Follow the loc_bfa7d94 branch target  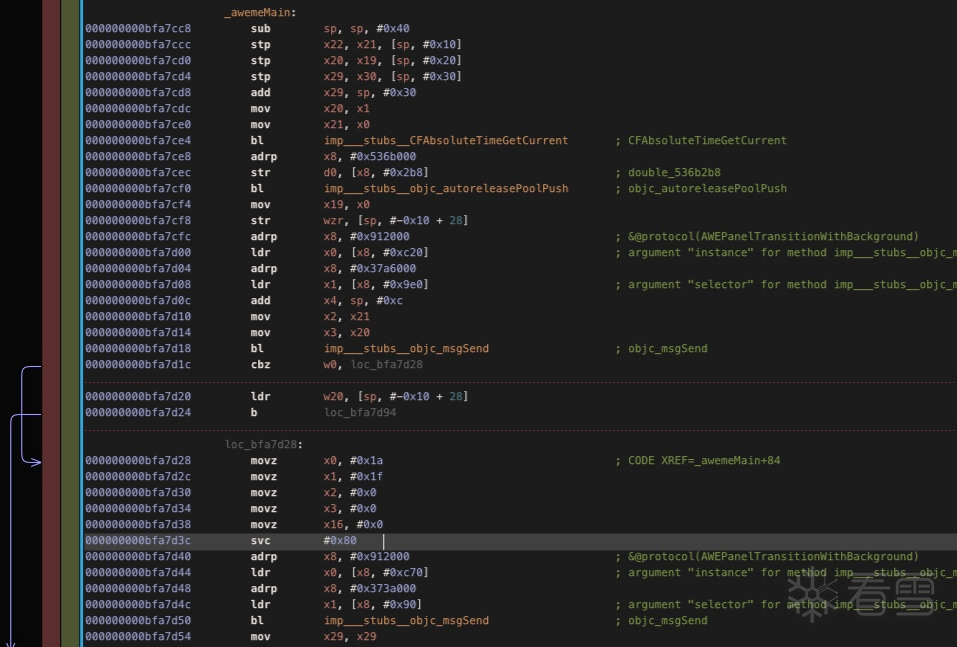tap(360, 412)
